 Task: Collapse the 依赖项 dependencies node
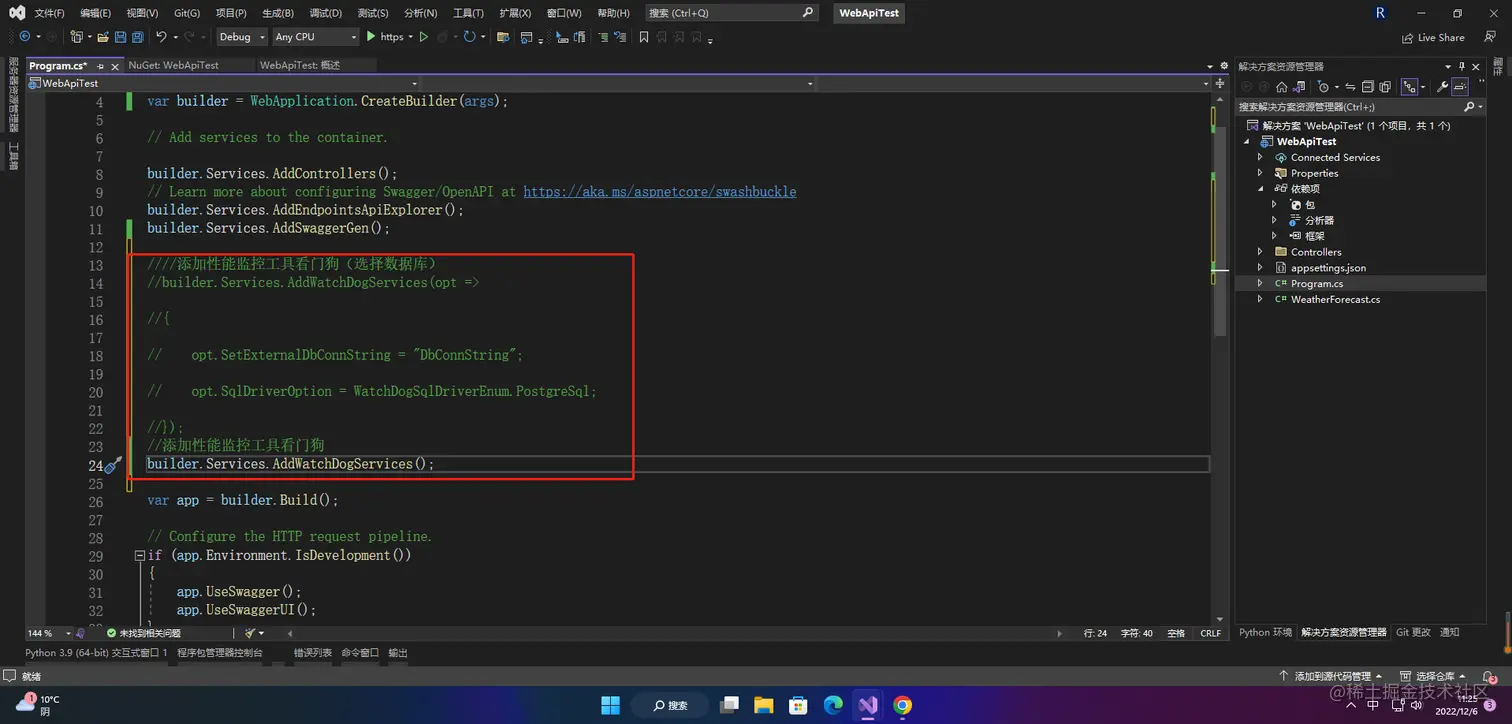[1261, 189]
